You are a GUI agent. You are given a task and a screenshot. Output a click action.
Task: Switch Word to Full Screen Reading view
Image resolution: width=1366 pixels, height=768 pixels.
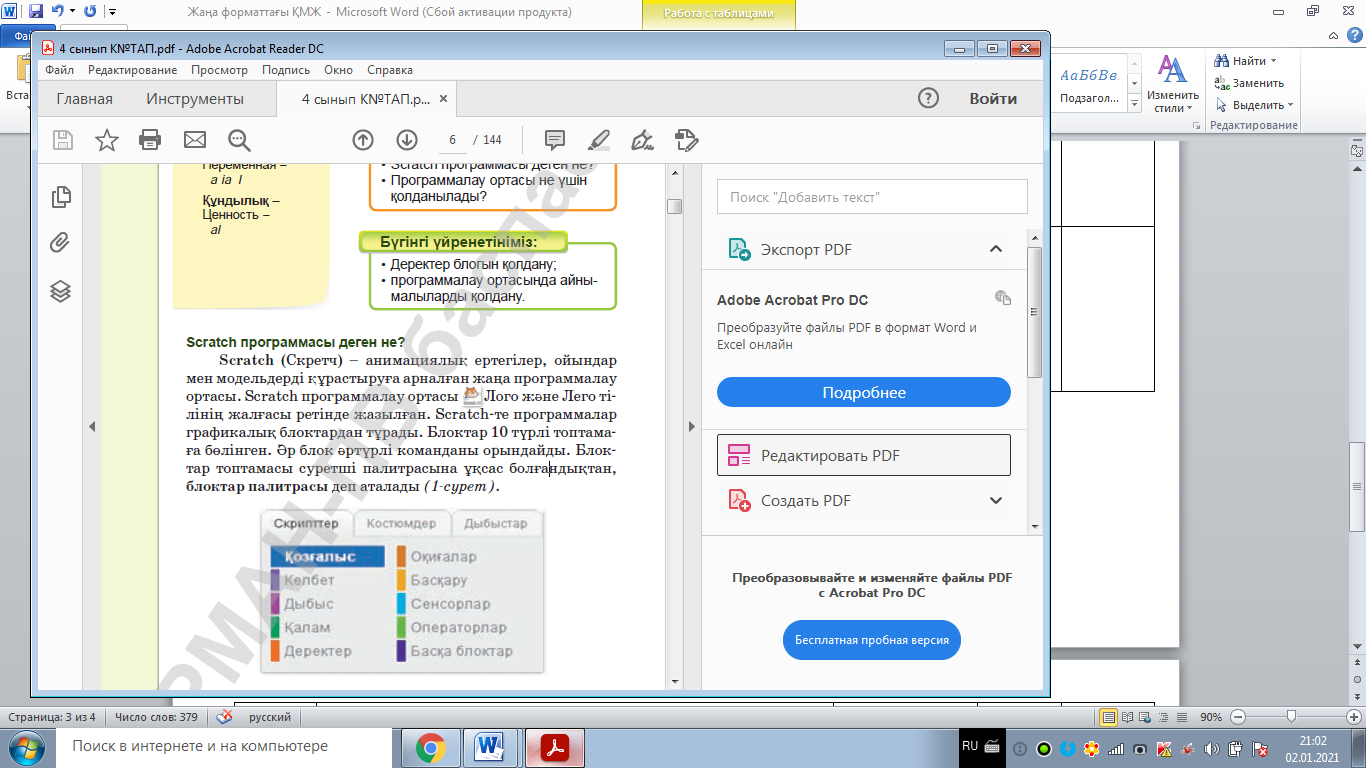click(x=1128, y=717)
